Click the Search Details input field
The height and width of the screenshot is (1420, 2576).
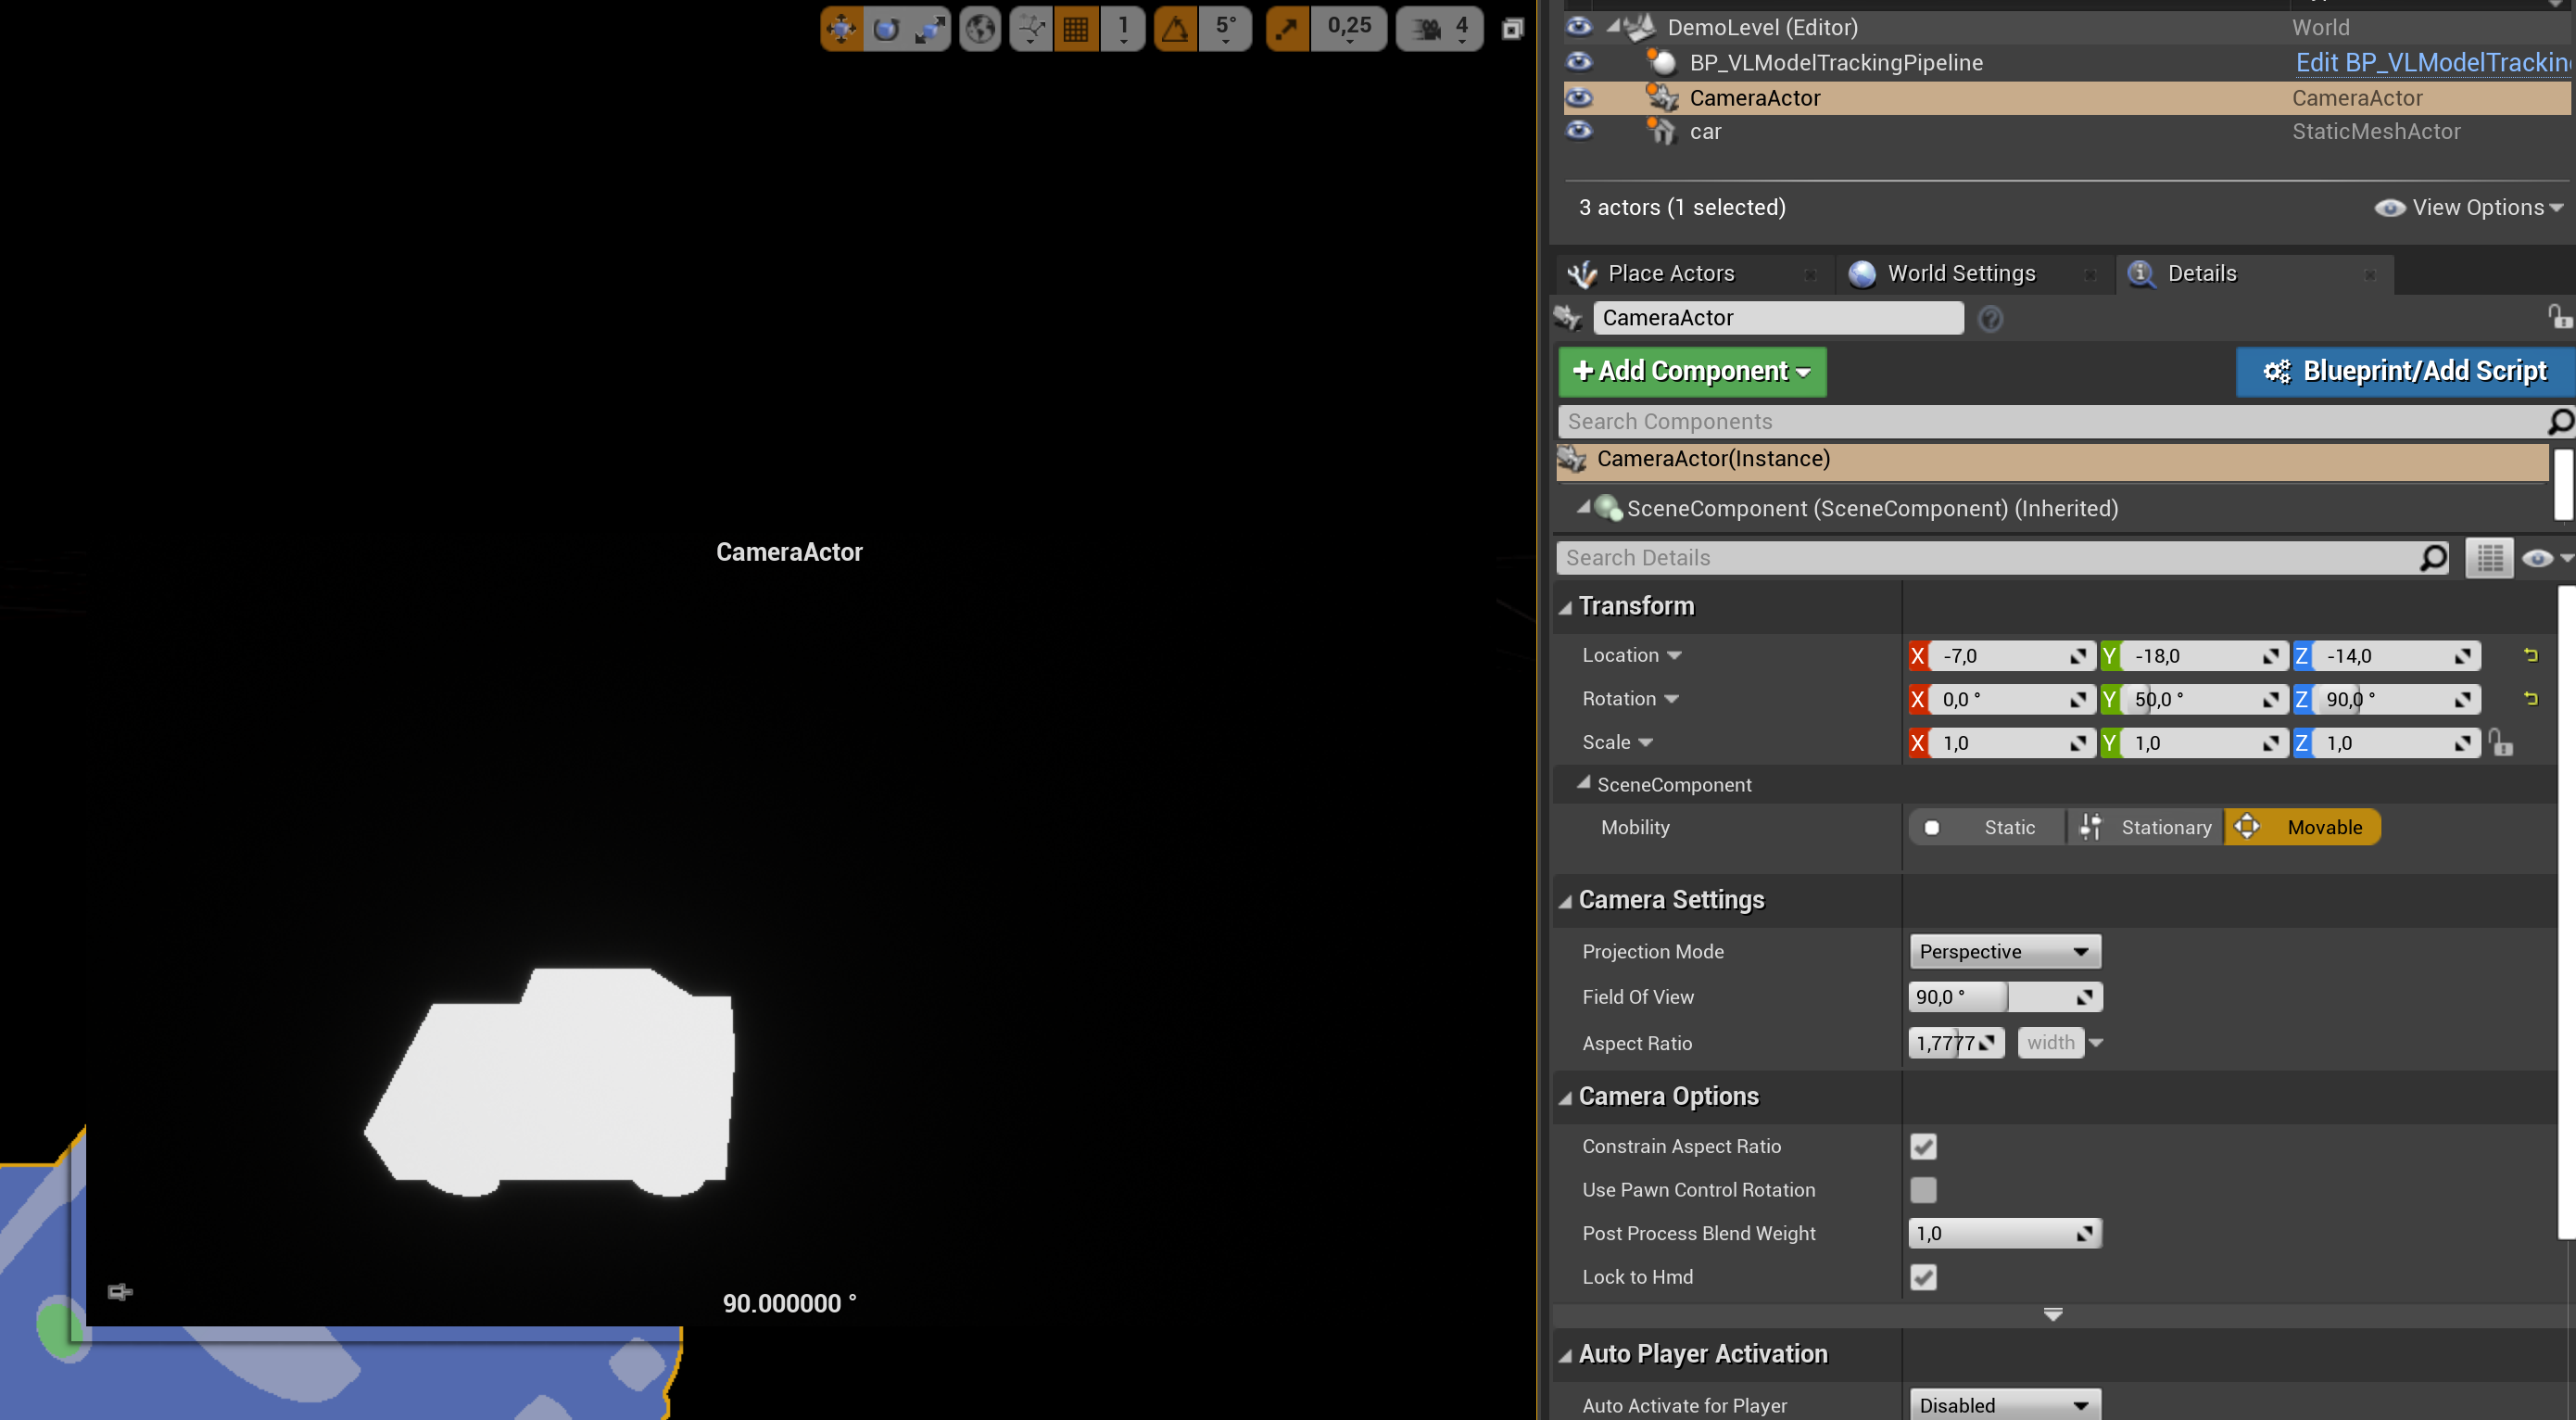(x=1990, y=558)
